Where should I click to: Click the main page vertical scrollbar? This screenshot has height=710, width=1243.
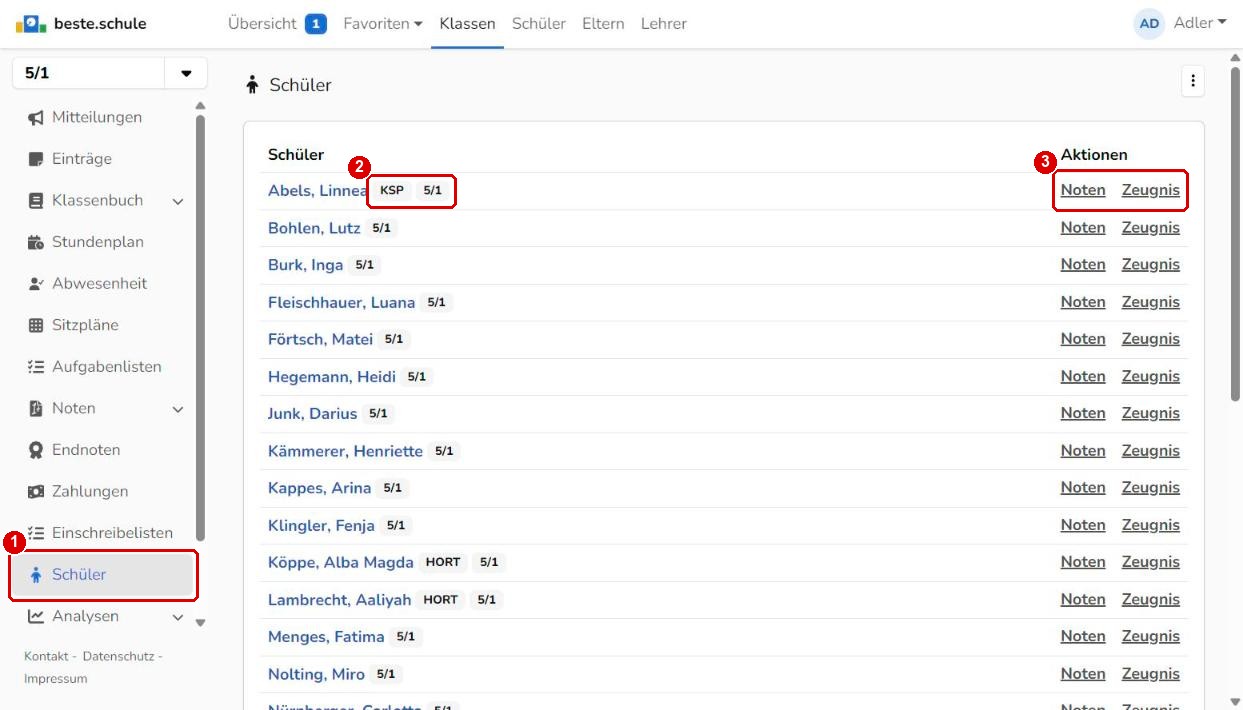1235,234
